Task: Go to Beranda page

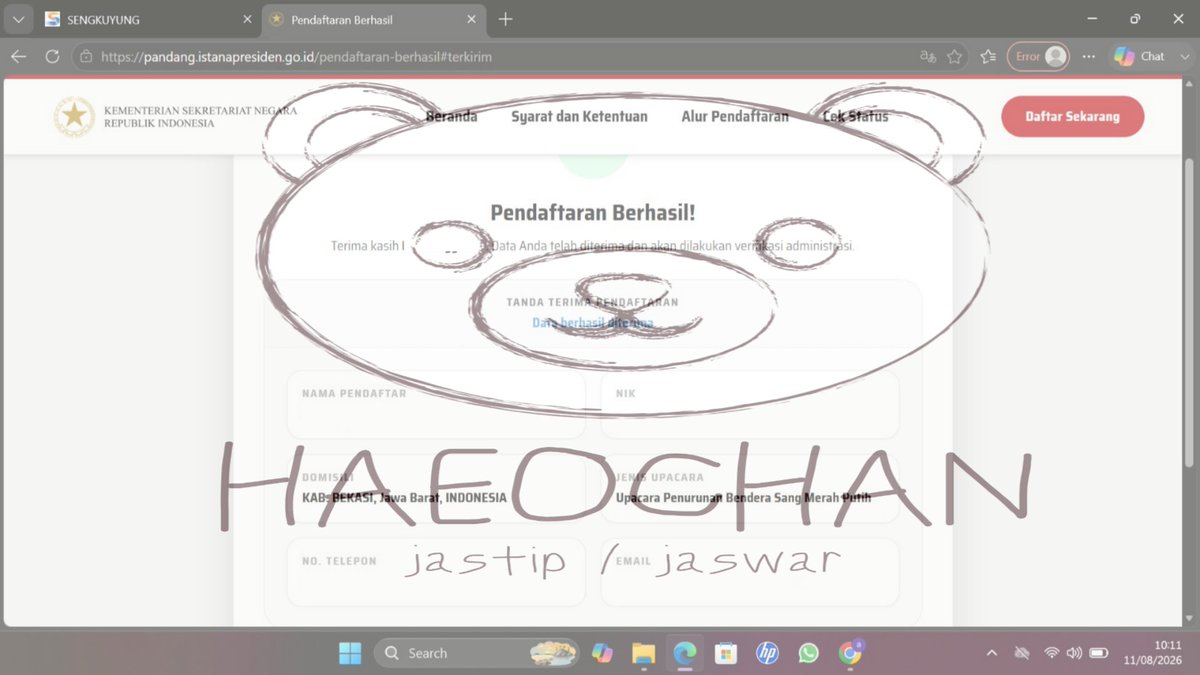Action: 451,117
